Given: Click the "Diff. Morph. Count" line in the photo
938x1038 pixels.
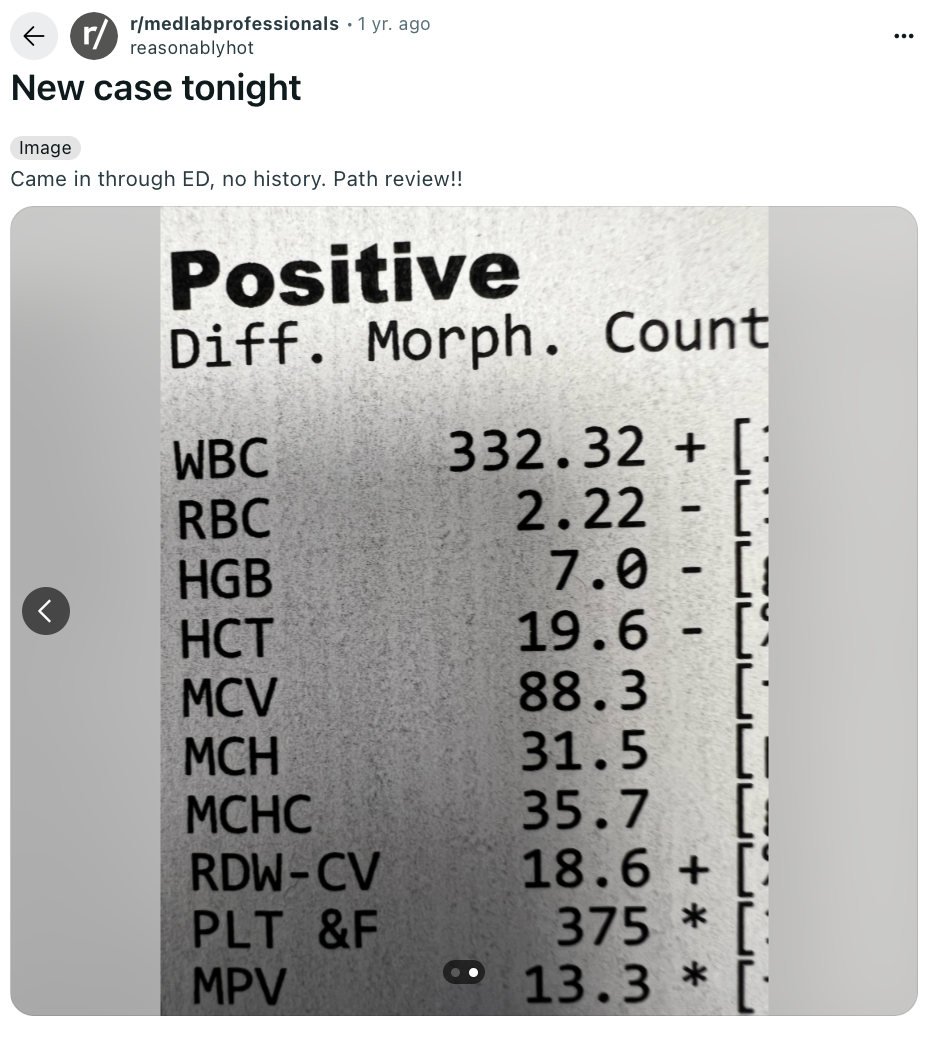Looking at the screenshot, I should [469, 339].
